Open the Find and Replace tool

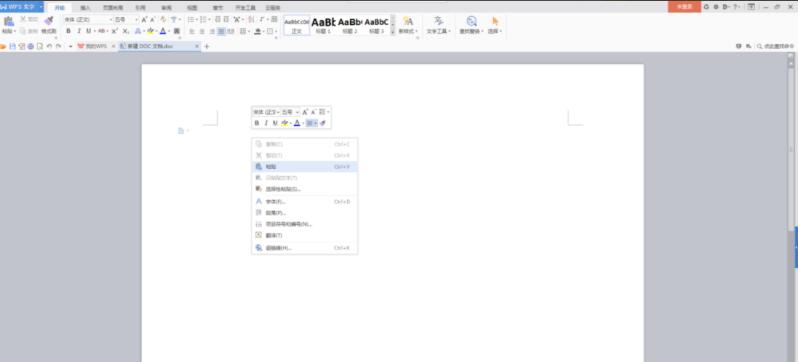[x=472, y=24]
